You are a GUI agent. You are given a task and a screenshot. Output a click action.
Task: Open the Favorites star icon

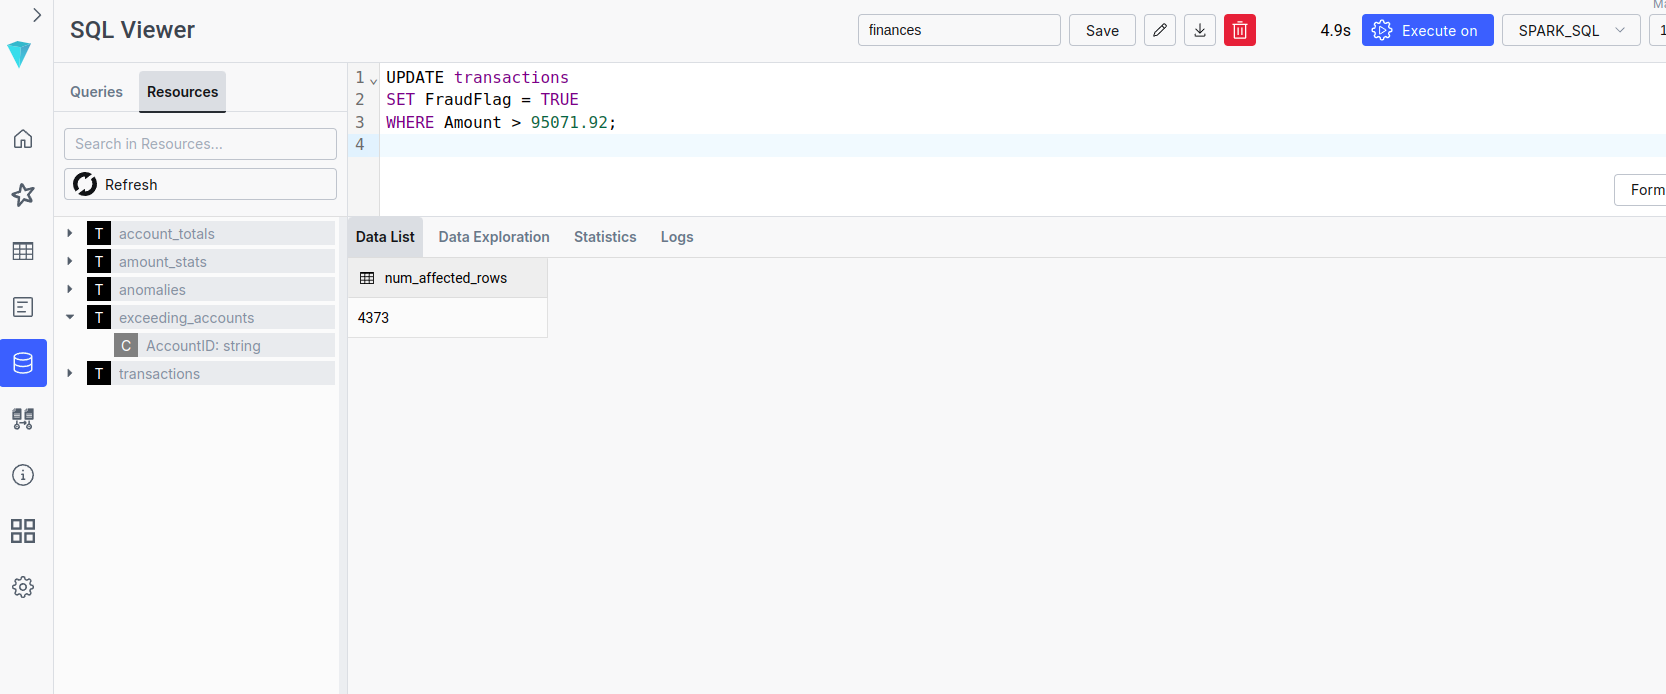pos(23,195)
